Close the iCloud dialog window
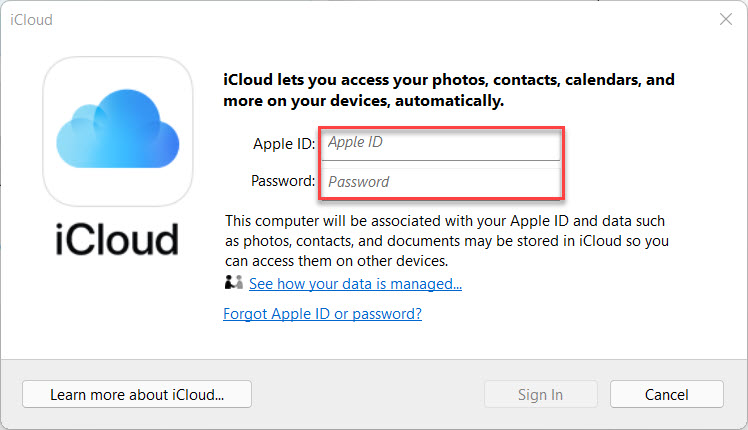 click(x=725, y=19)
